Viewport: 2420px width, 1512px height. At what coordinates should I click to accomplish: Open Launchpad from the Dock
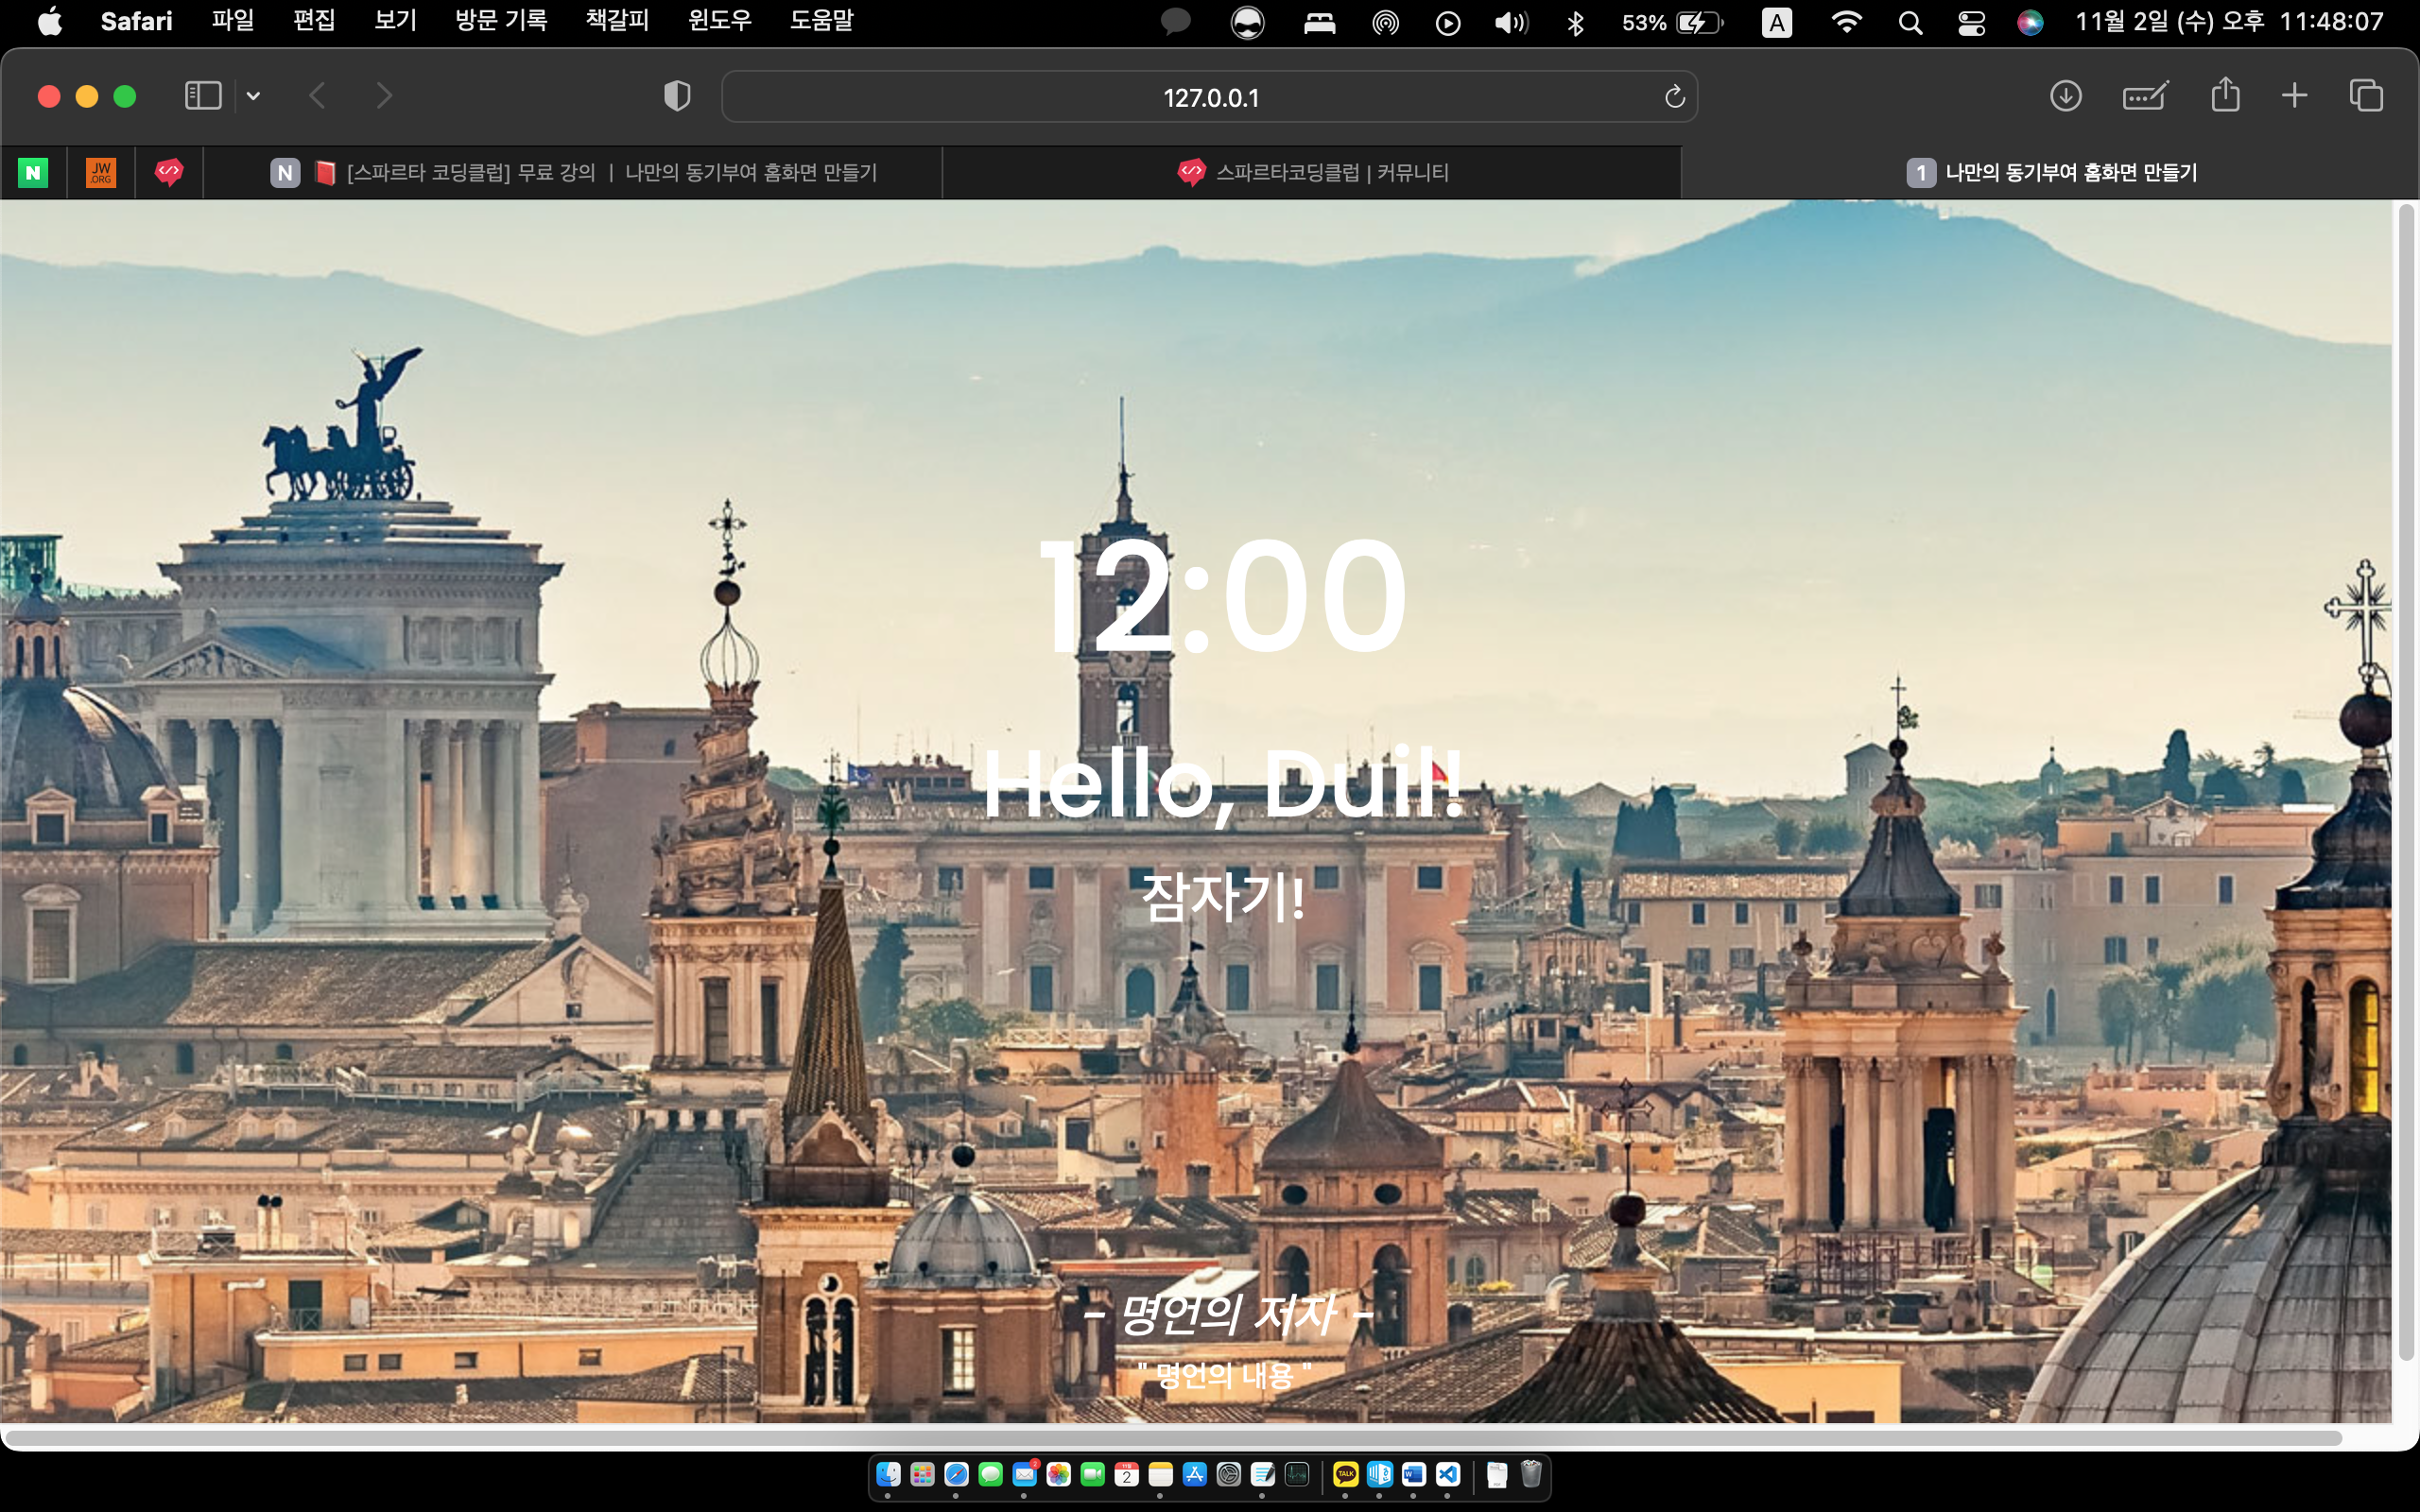pos(922,1474)
